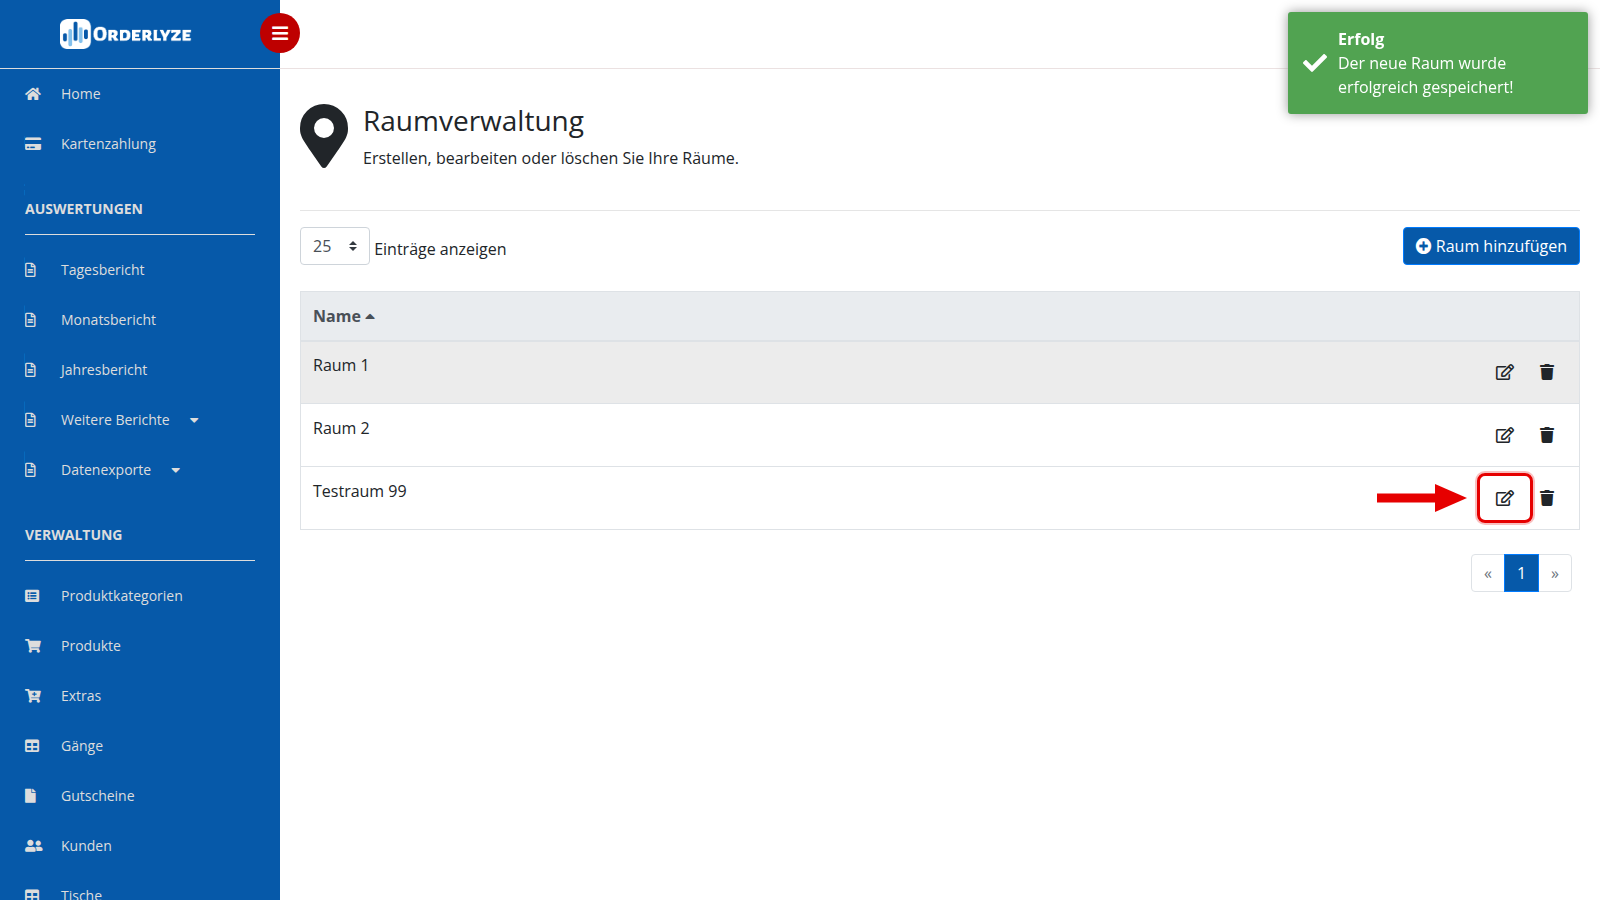Image resolution: width=1600 pixels, height=900 pixels.
Task: Expand the Weitere Berichte submenu arrow
Action: point(194,420)
